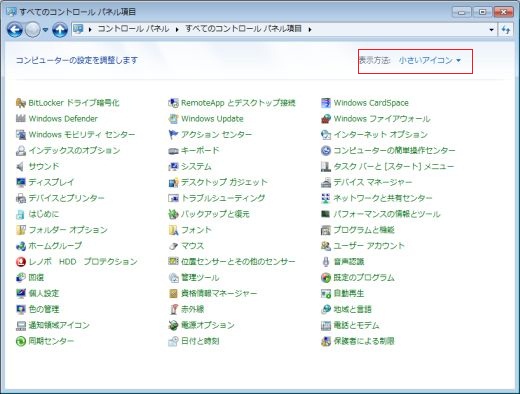This screenshot has height=394, width=520.
Task: Click the Windows Defender icon
Action: click(x=21, y=119)
